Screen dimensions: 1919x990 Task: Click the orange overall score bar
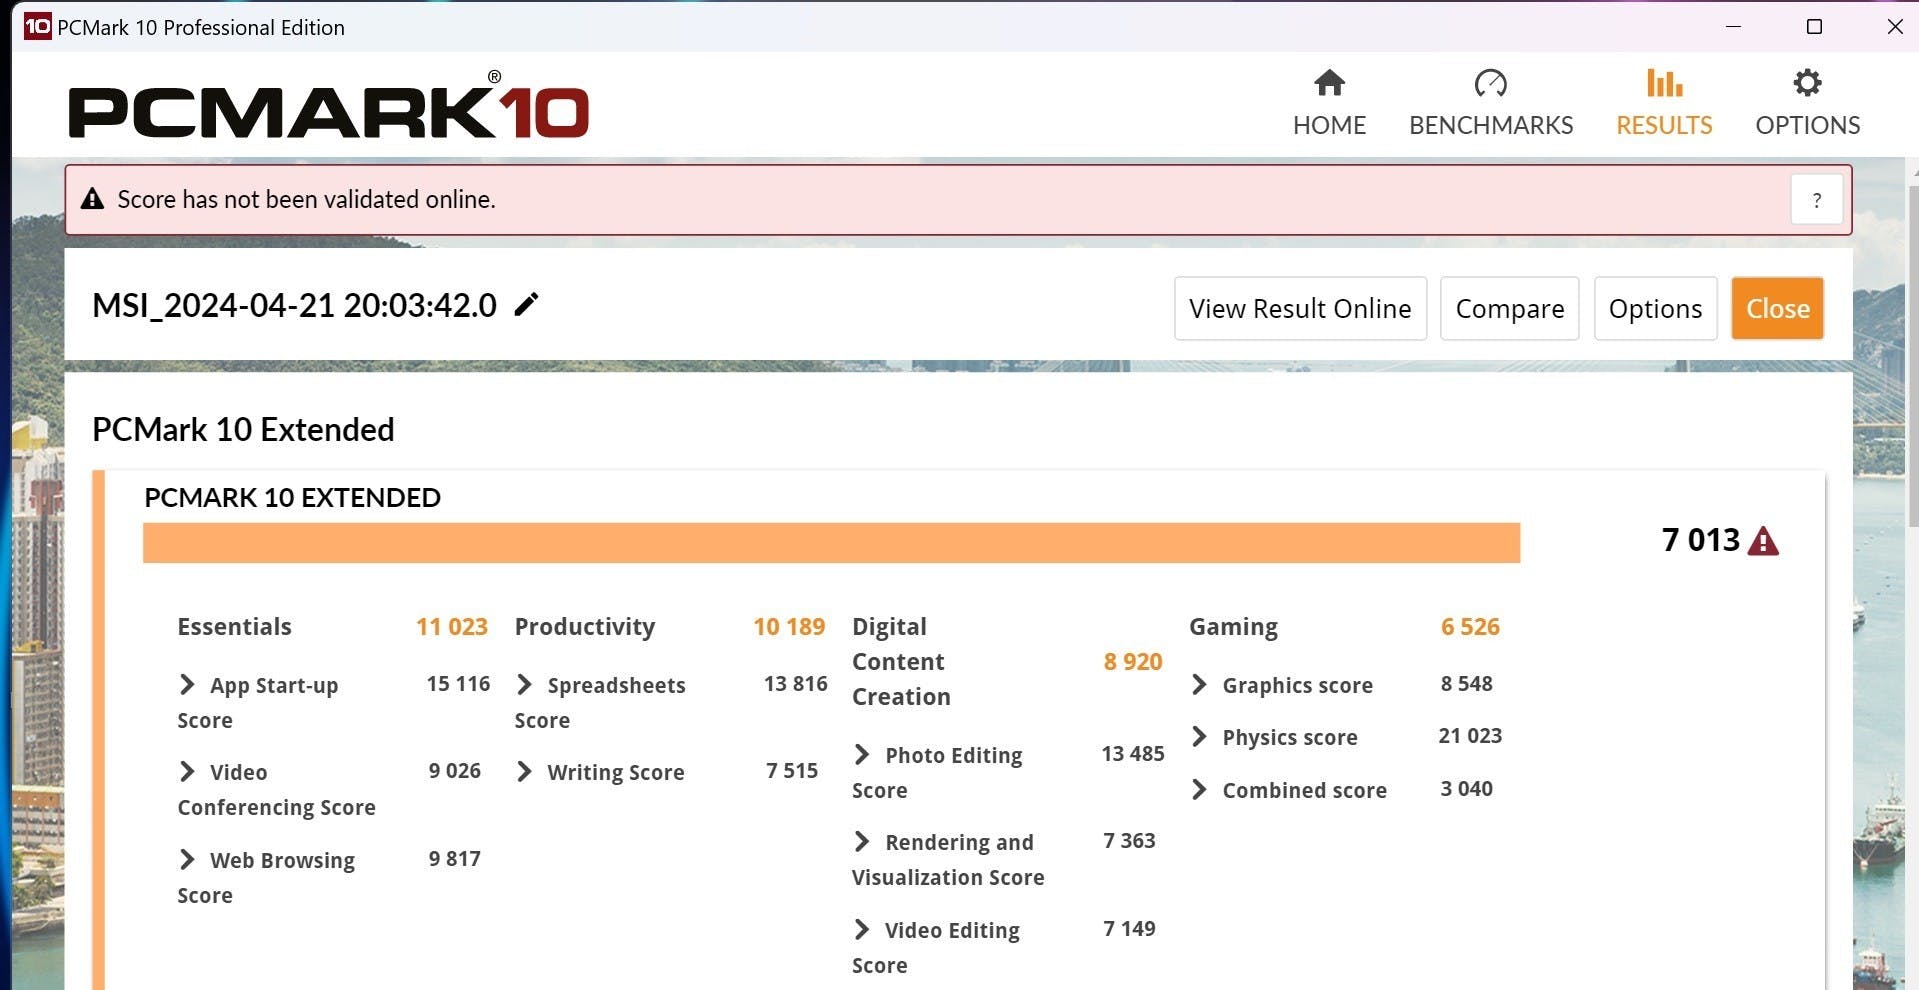[x=831, y=543]
